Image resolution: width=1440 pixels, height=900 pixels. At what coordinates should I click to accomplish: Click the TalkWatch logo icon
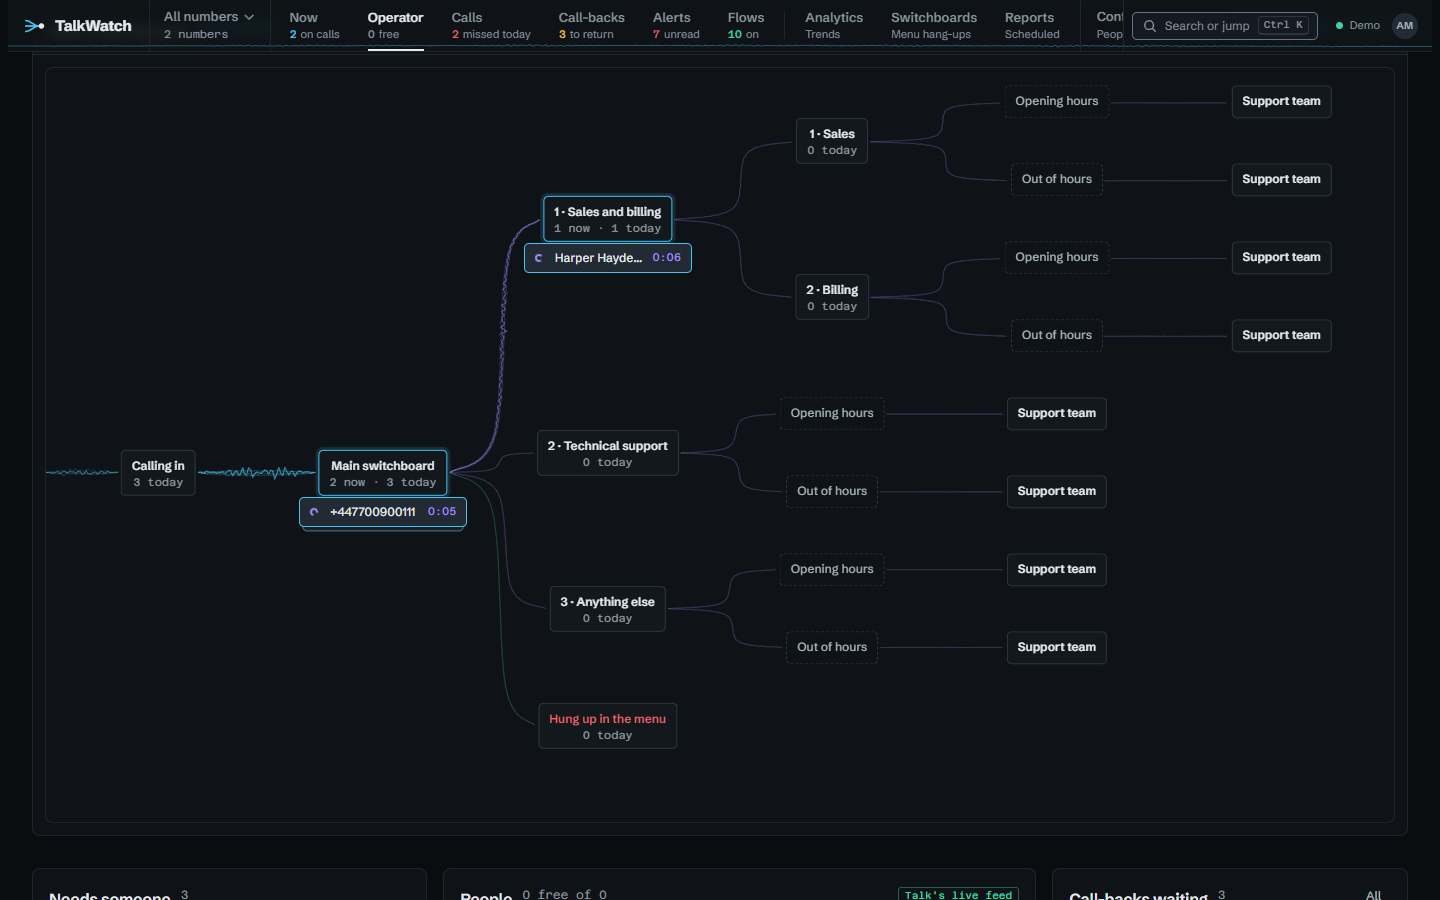click(x=35, y=26)
